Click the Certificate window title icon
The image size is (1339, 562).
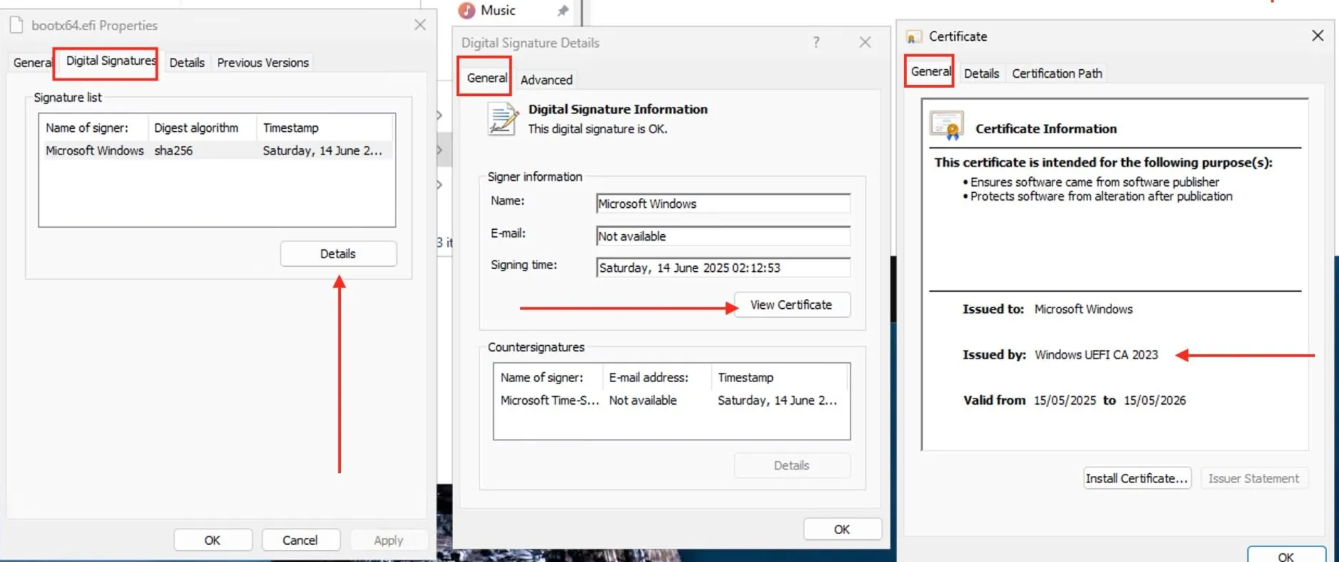click(x=913, y=37)
